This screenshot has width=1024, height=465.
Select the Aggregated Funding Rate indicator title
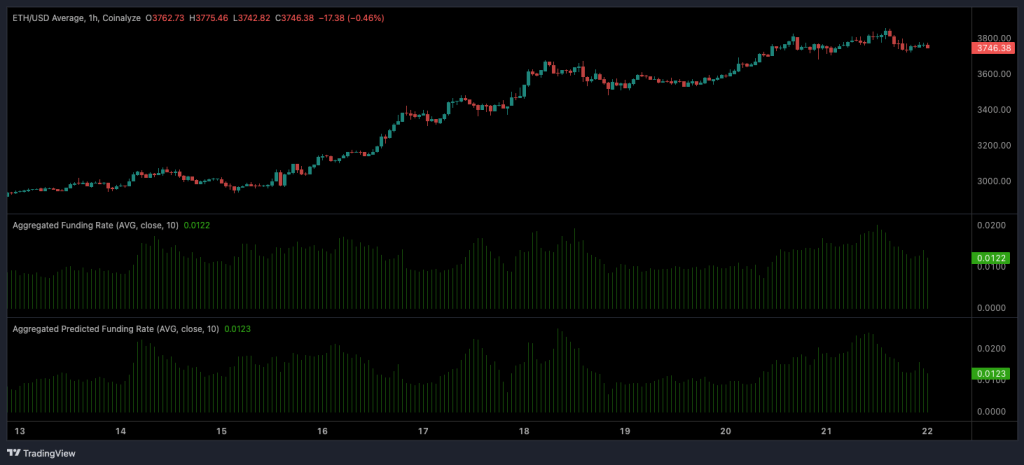pyautogui.click(x=95, y=226)
